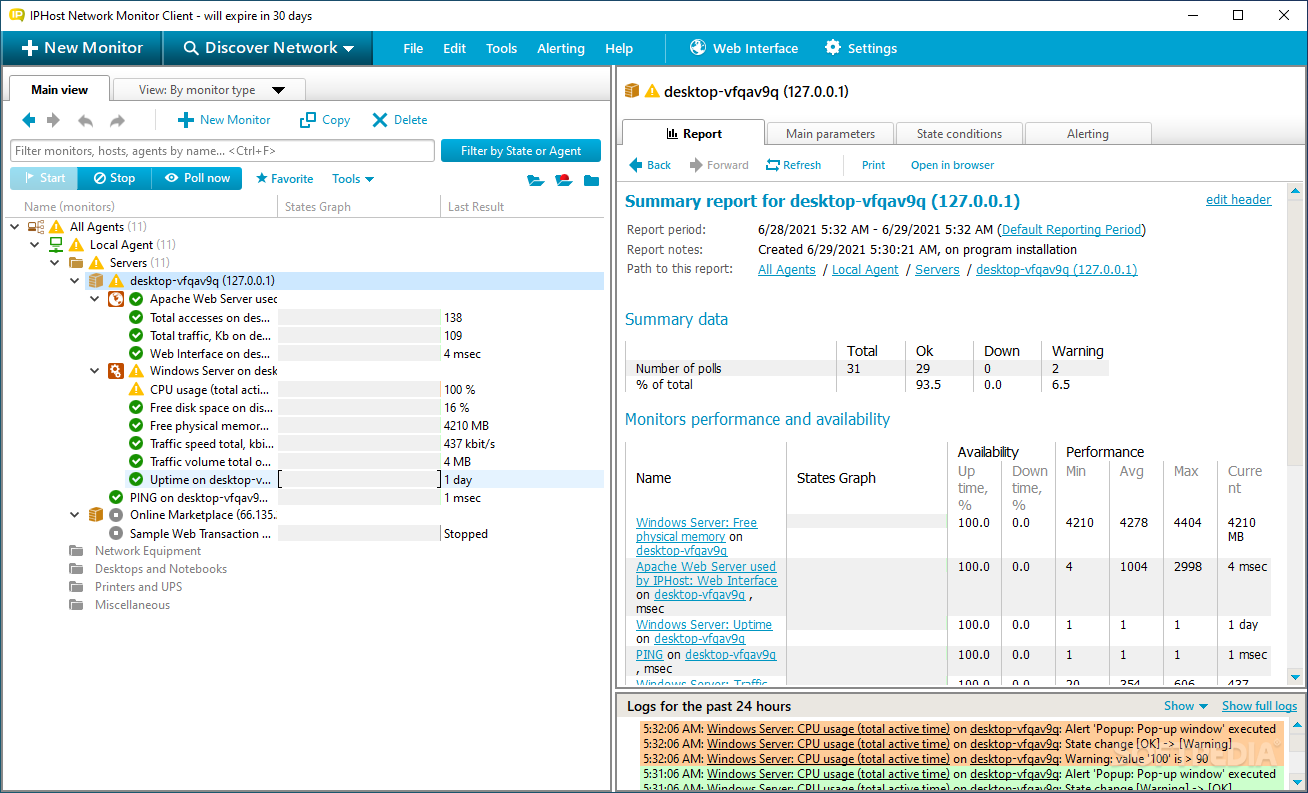Click the Apache Web Server application icon

coord(116,299)
